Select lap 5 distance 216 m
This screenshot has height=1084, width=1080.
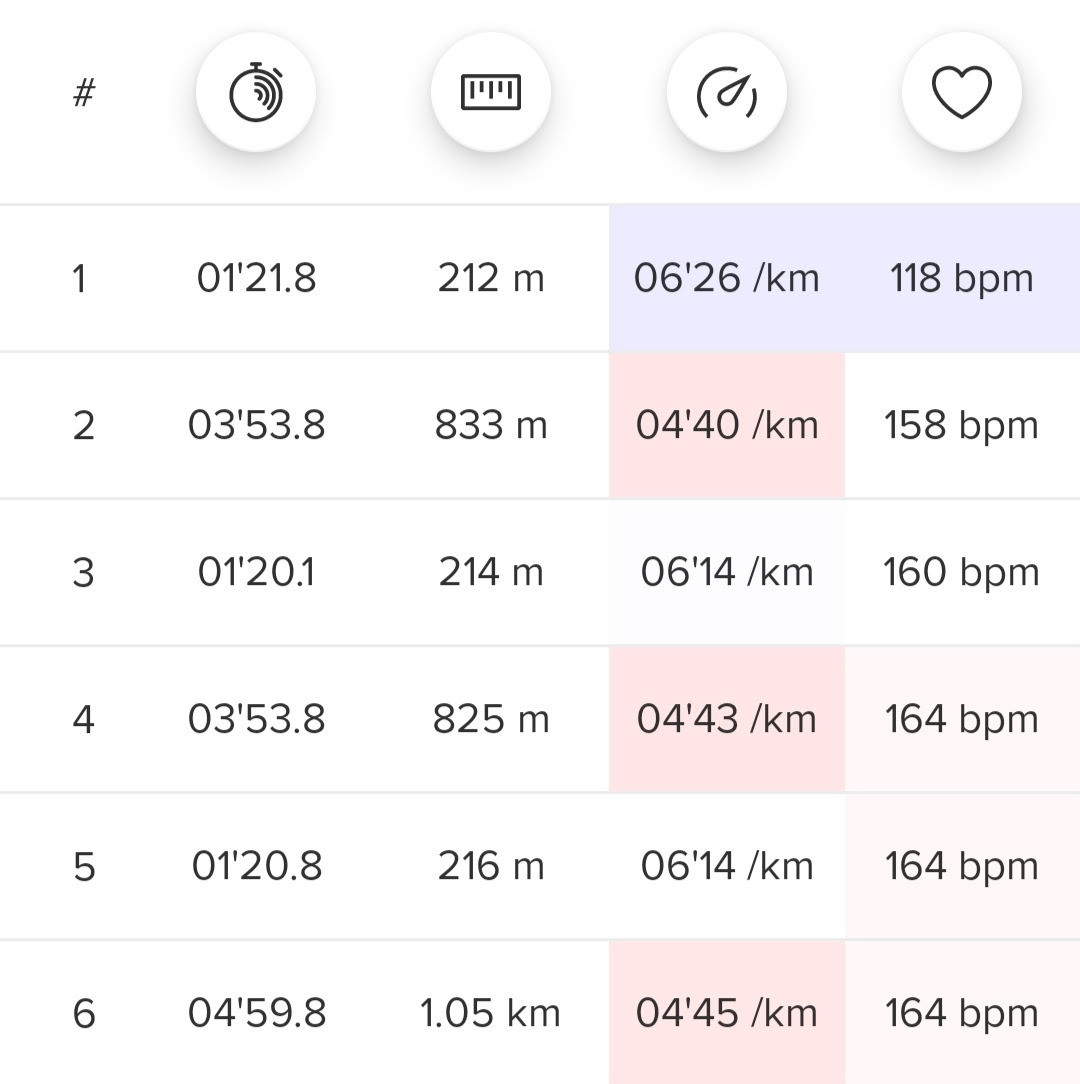pyautogui.click(x=491, y=866)
